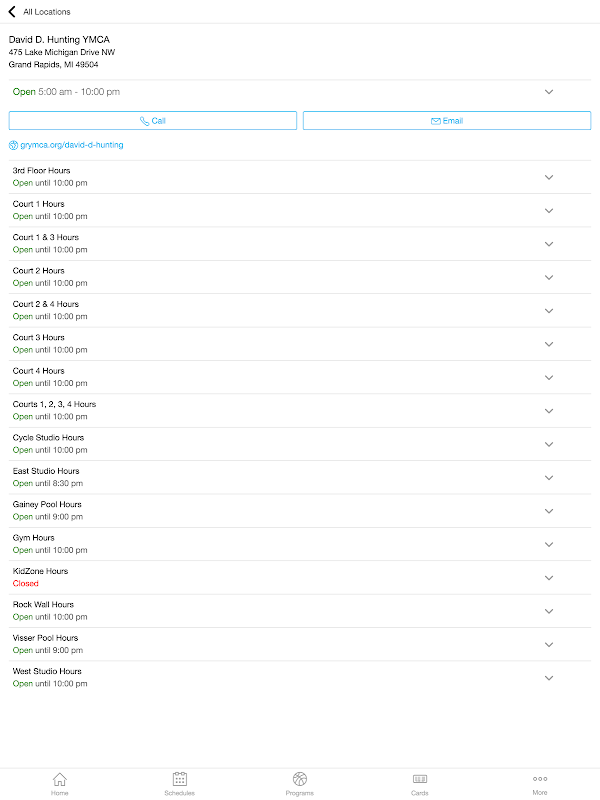
Task: Expand the Courts 1, 2, 3, 4 Hours chevron
Action: pyautogui.click(x=549, y=411)
